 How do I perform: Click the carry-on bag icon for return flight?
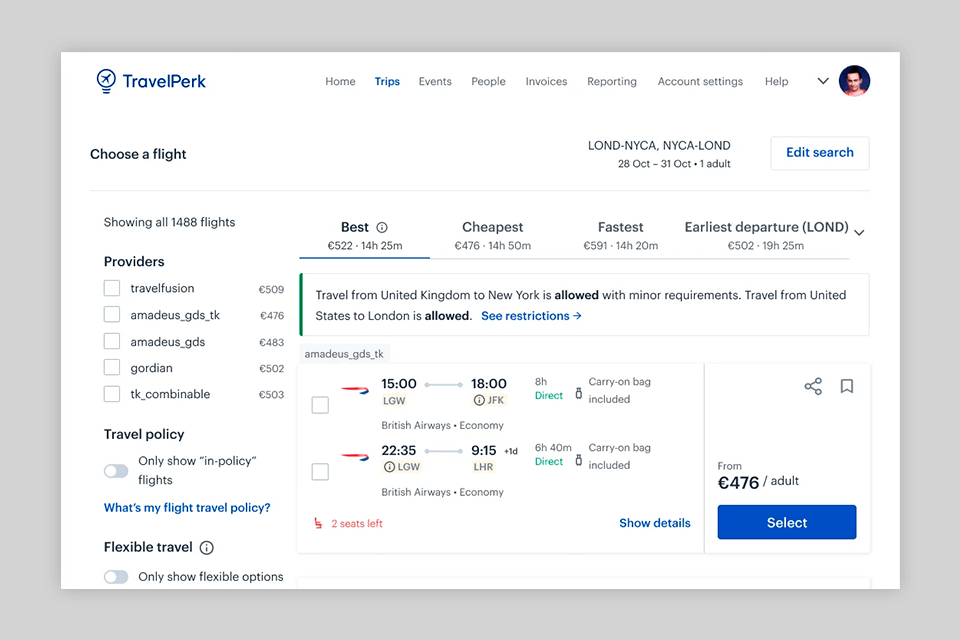pyautogui.click(x=579, y=460)
